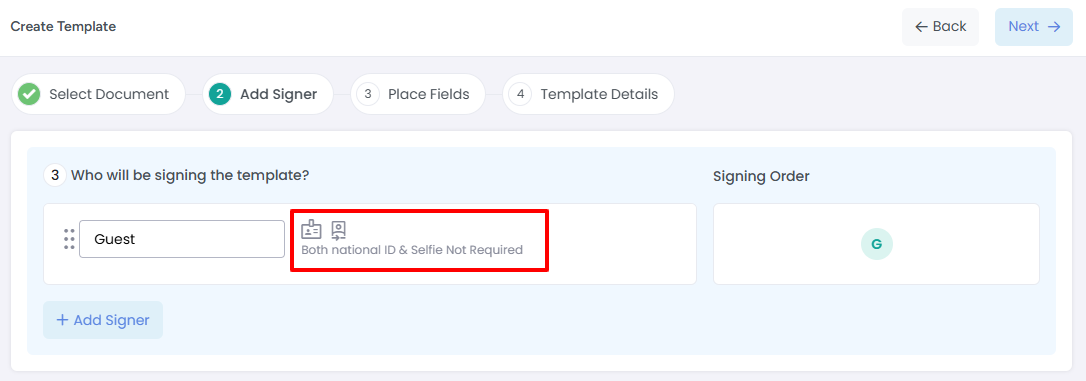Click the Back button

pyautogui.click(x=940, y=27)
